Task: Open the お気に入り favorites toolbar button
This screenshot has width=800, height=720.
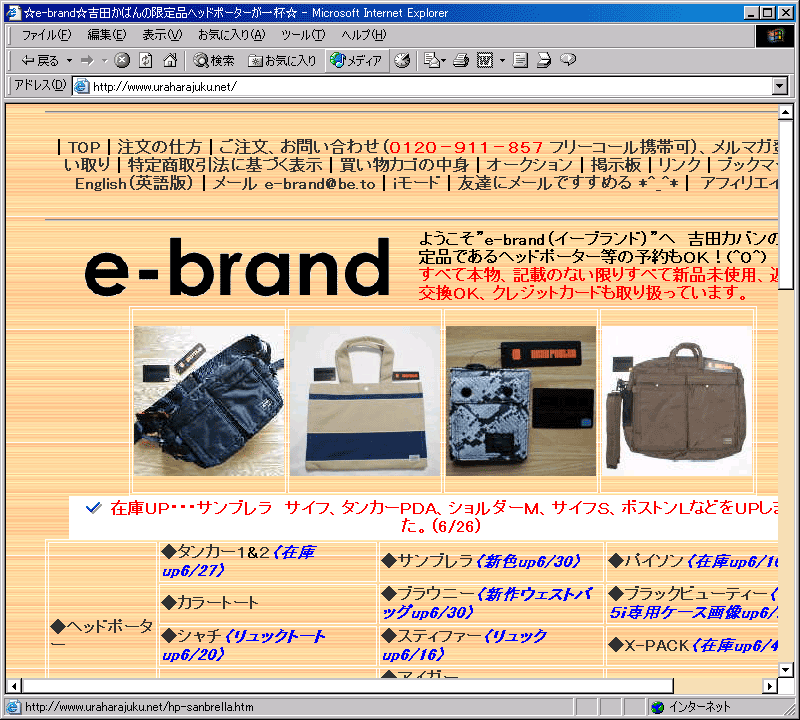Action: [x=282, y=61]
